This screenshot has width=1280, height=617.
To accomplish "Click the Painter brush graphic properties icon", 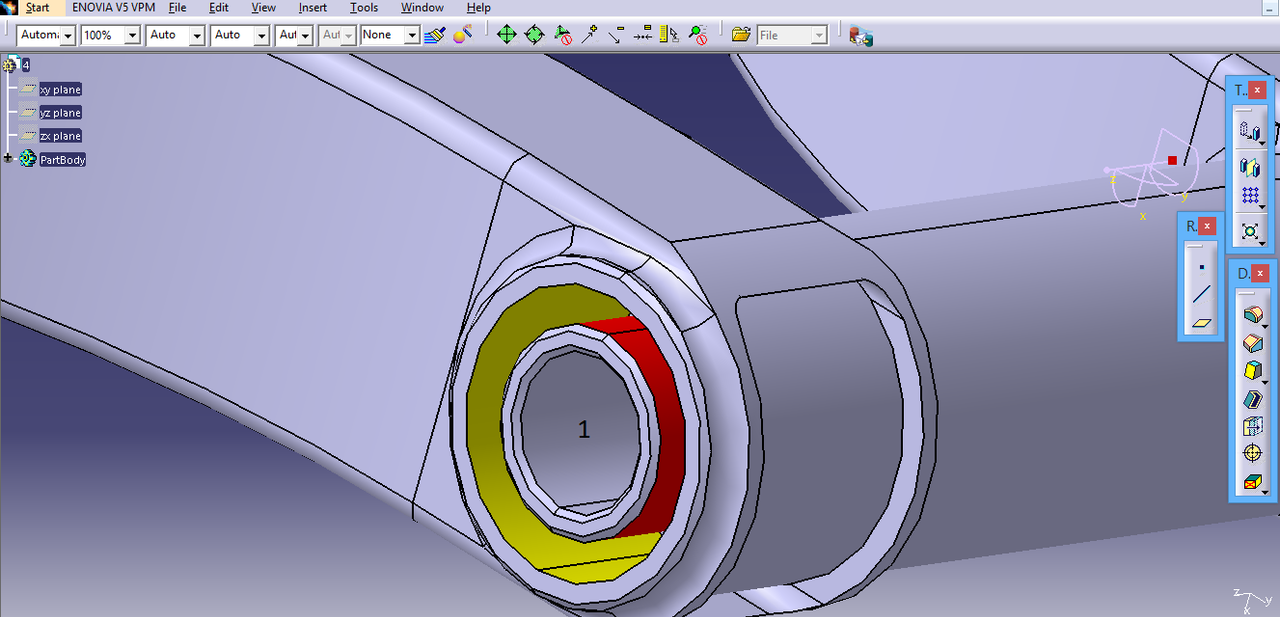I will 434,35.
